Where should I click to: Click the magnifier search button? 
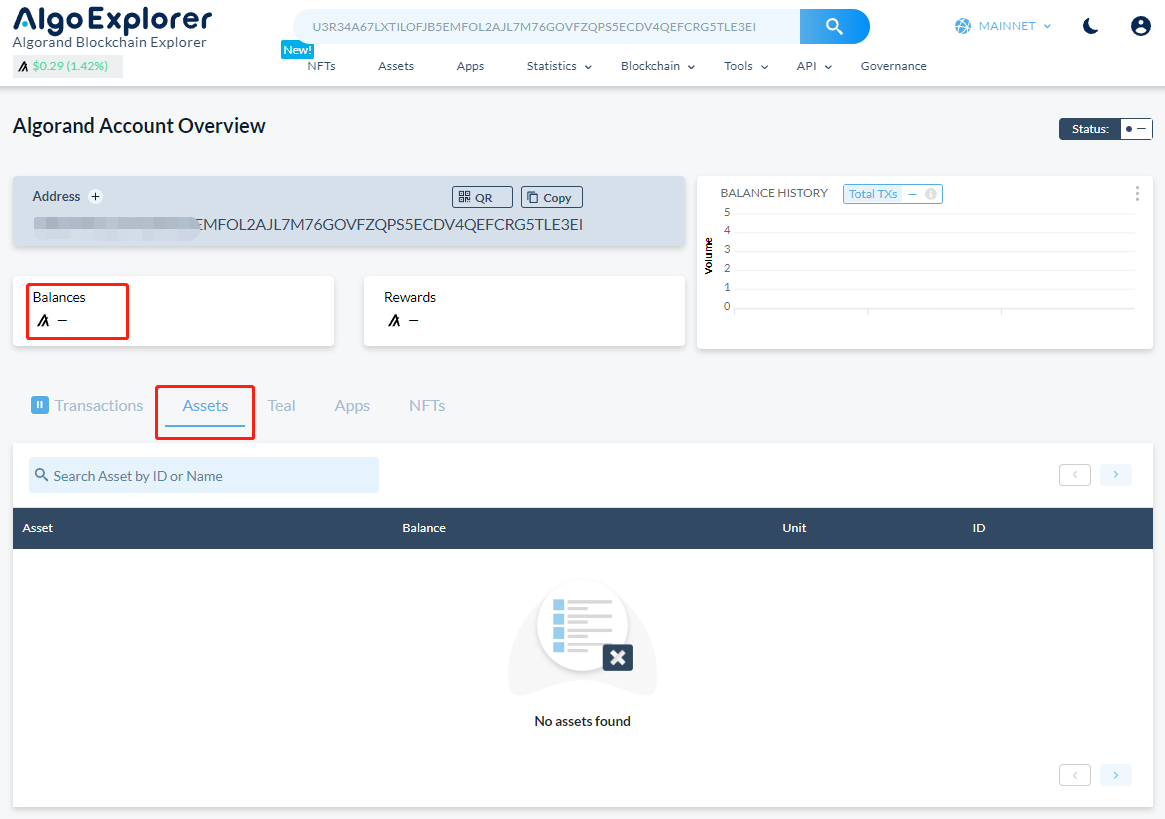[834, 26]
